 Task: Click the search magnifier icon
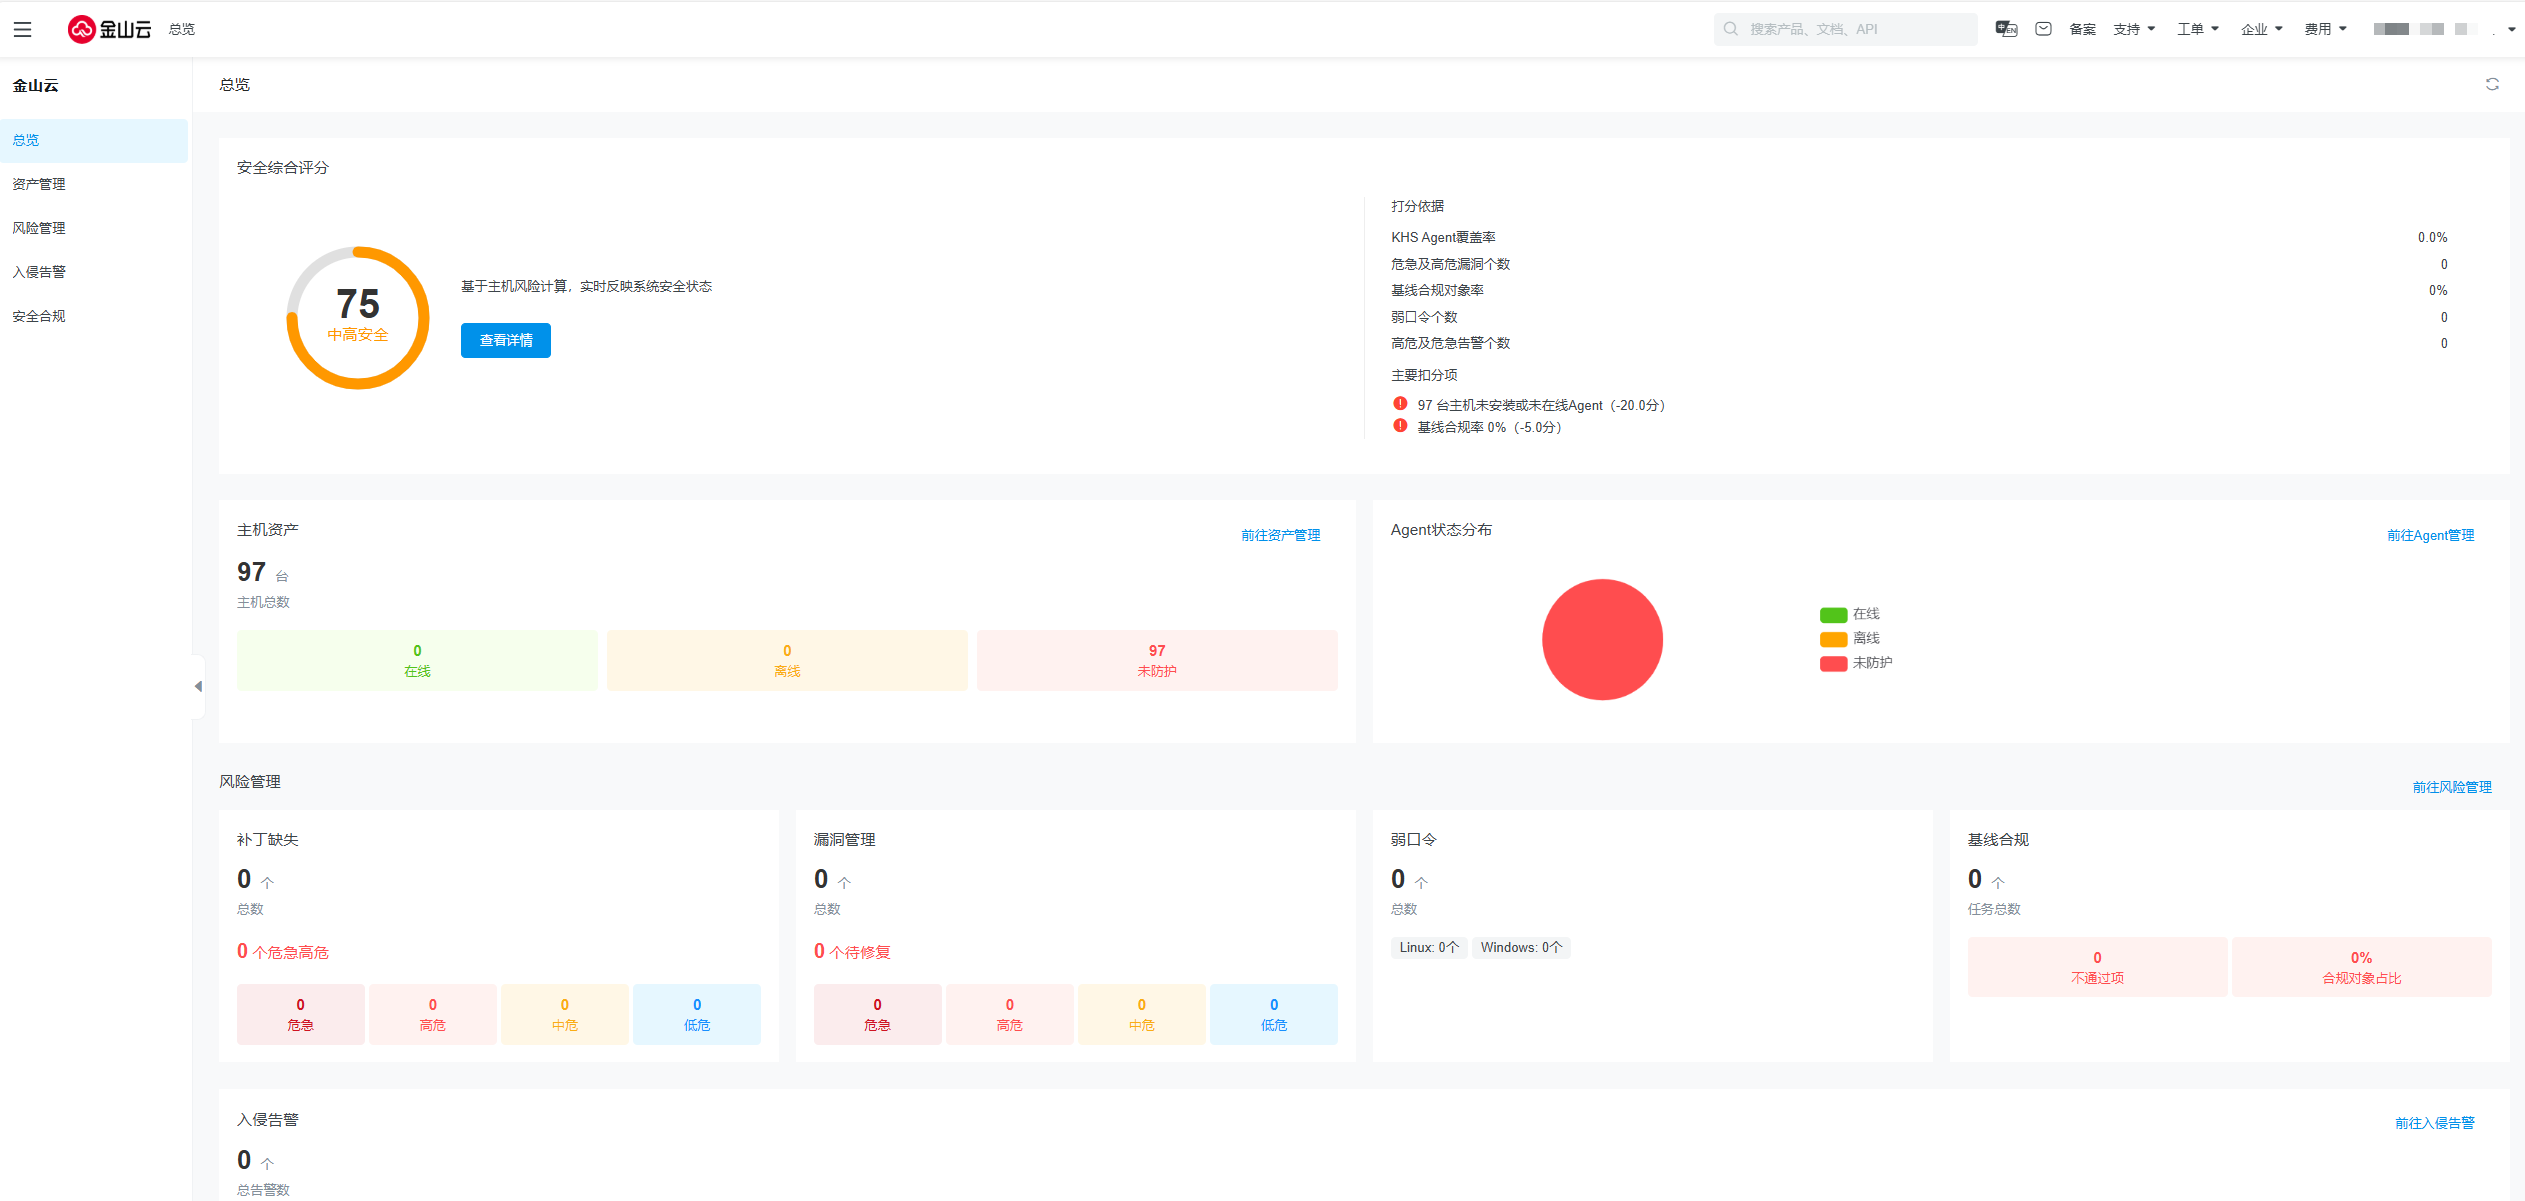click(x=1730, y=29)
